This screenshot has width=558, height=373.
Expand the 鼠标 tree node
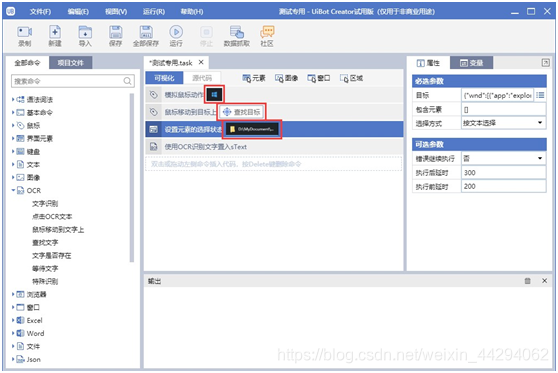[x=13, y=125]
